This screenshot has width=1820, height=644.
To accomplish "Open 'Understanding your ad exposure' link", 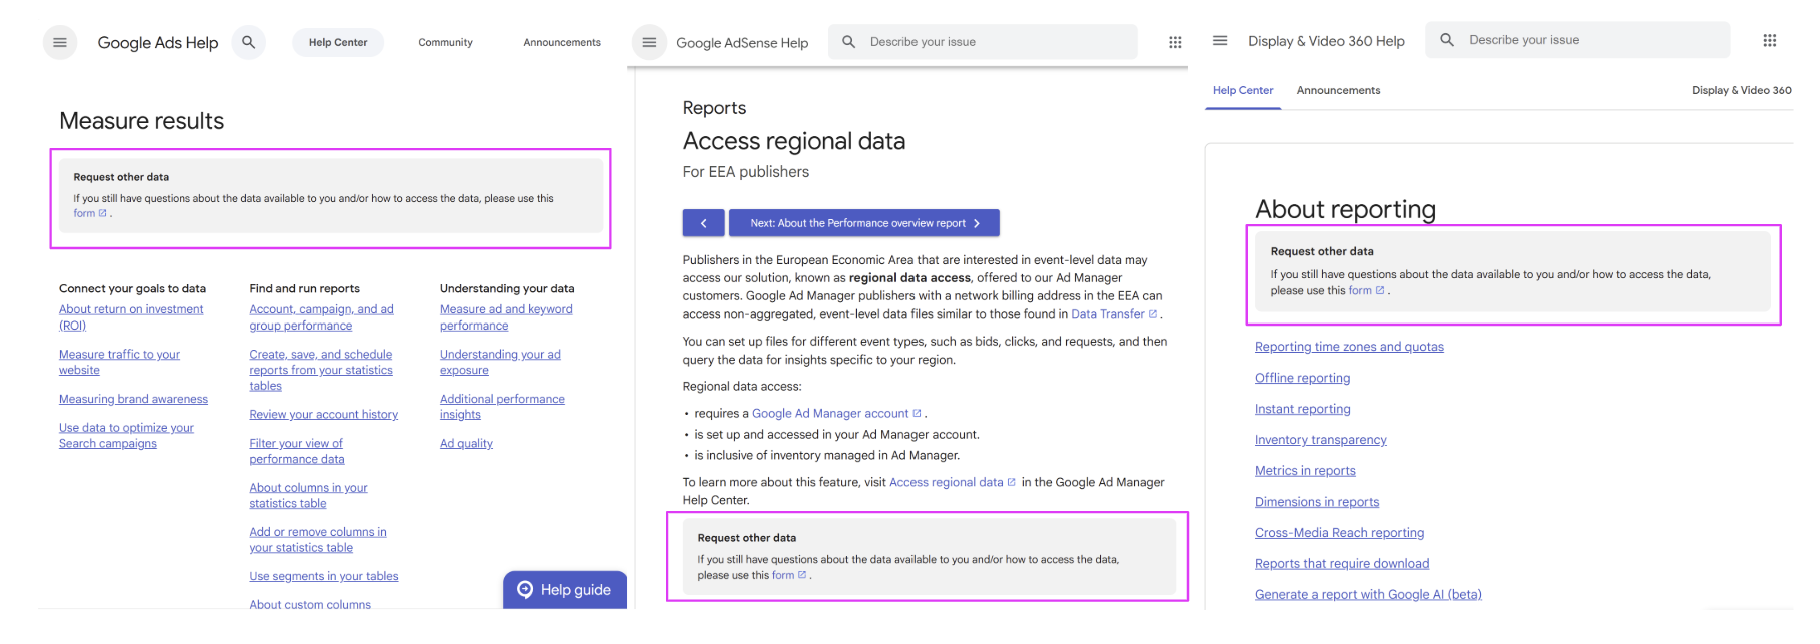I will [x=500, y=362].
